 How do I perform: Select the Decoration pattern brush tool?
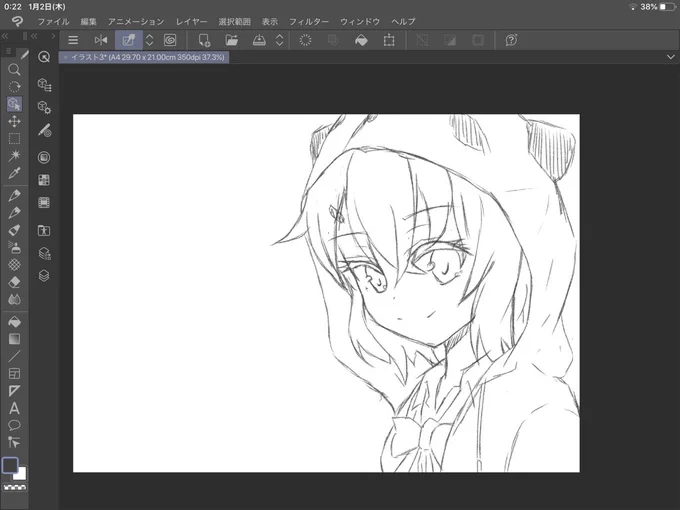tap(14, 265)
